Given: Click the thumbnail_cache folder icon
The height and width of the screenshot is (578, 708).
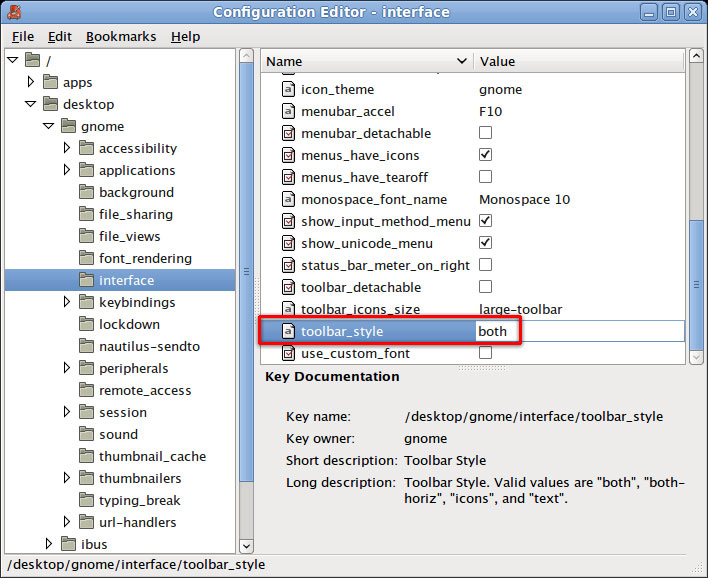Looking at the screenshot, I should pos(86,456).
